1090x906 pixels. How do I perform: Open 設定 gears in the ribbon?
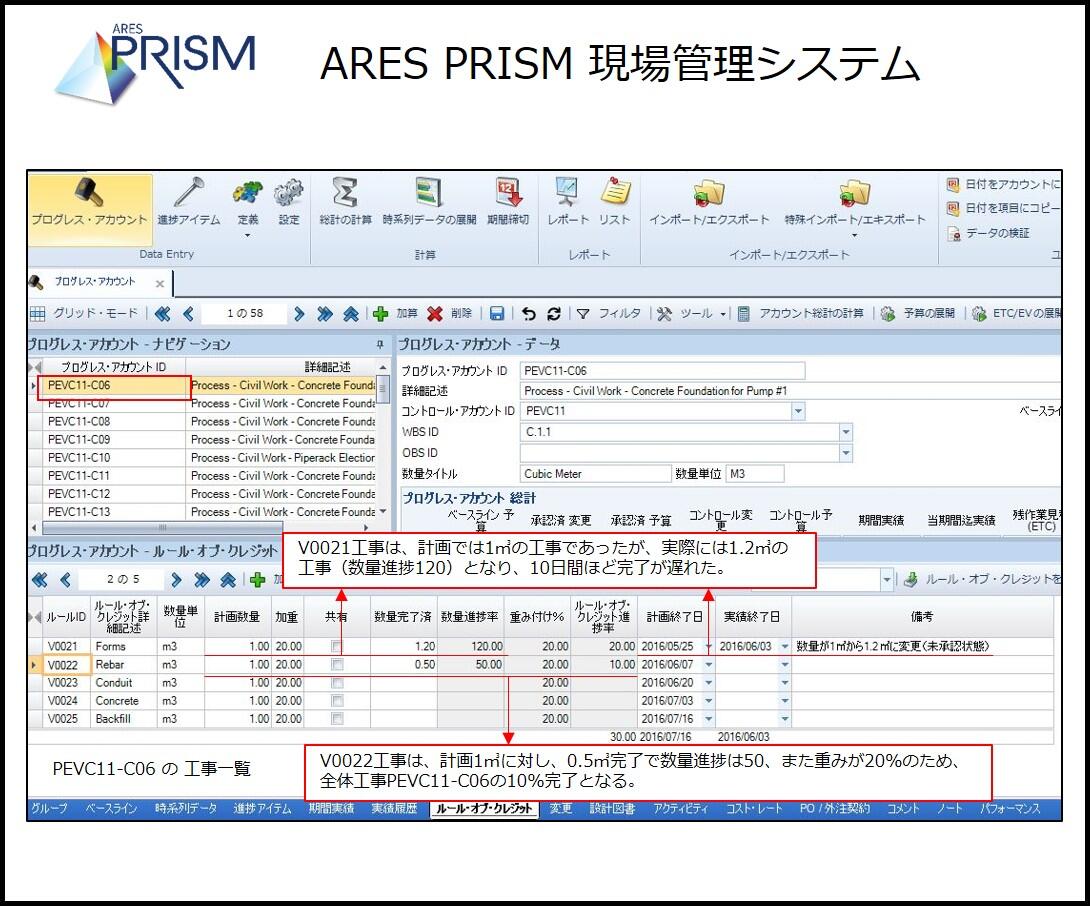pos(288,202)
